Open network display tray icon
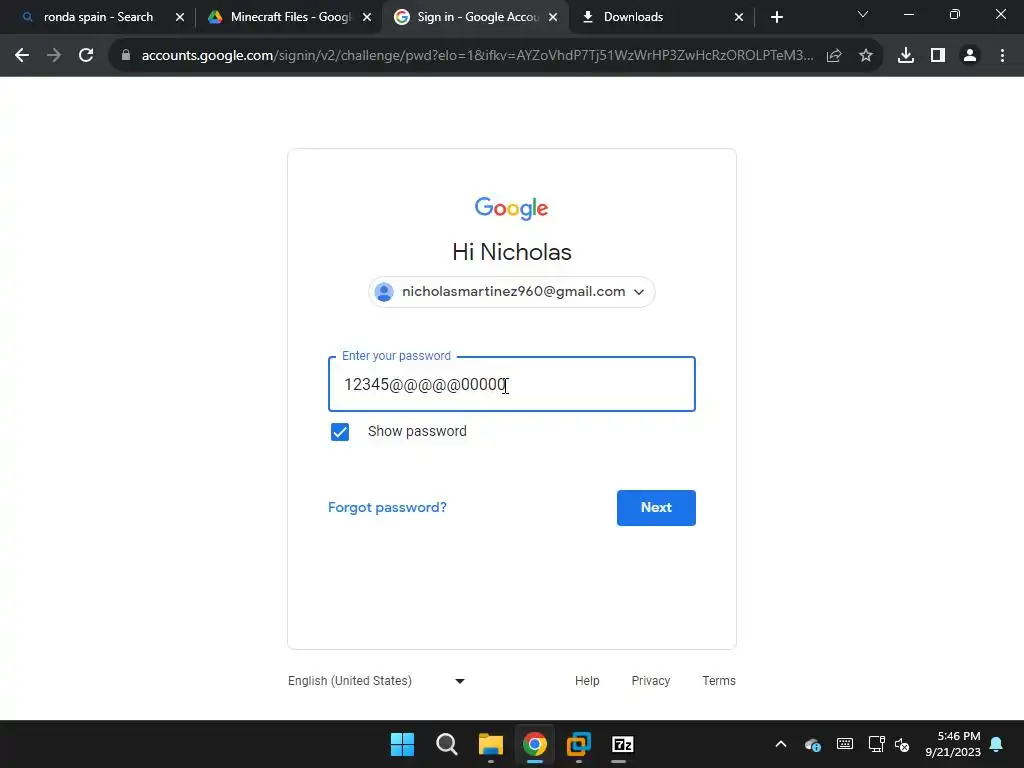Image resolution: width=1024 pixels, height=768 pixels. [x=876, y=744]
